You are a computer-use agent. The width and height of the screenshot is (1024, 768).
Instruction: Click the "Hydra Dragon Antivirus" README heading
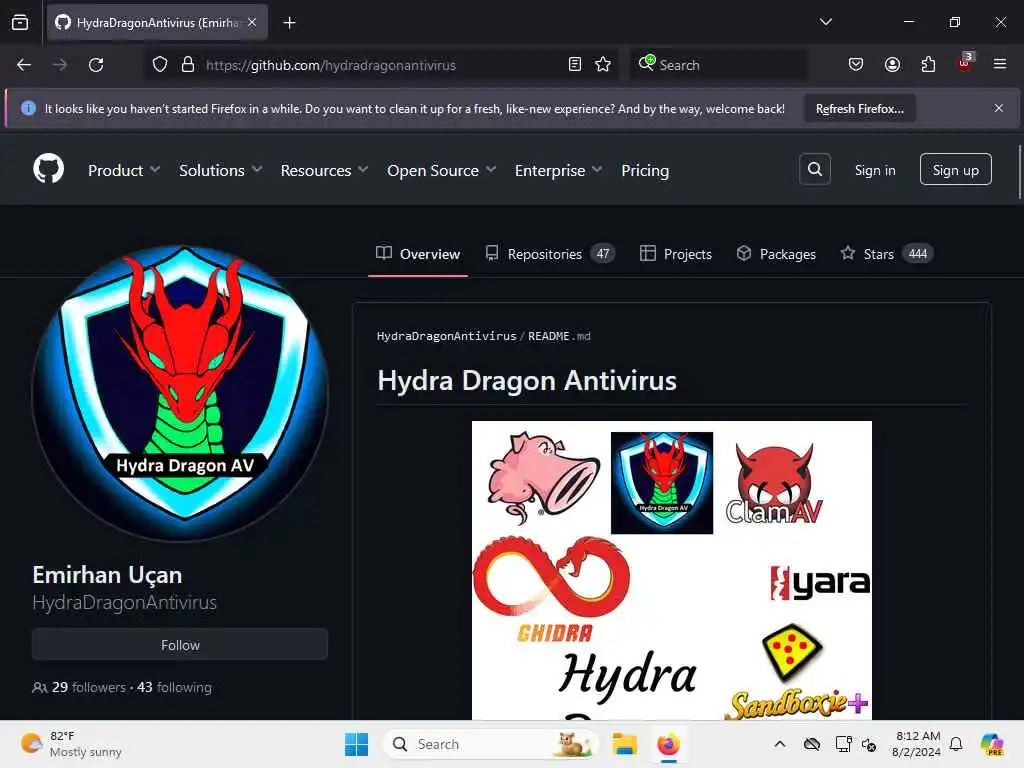(x=526, y=380)
